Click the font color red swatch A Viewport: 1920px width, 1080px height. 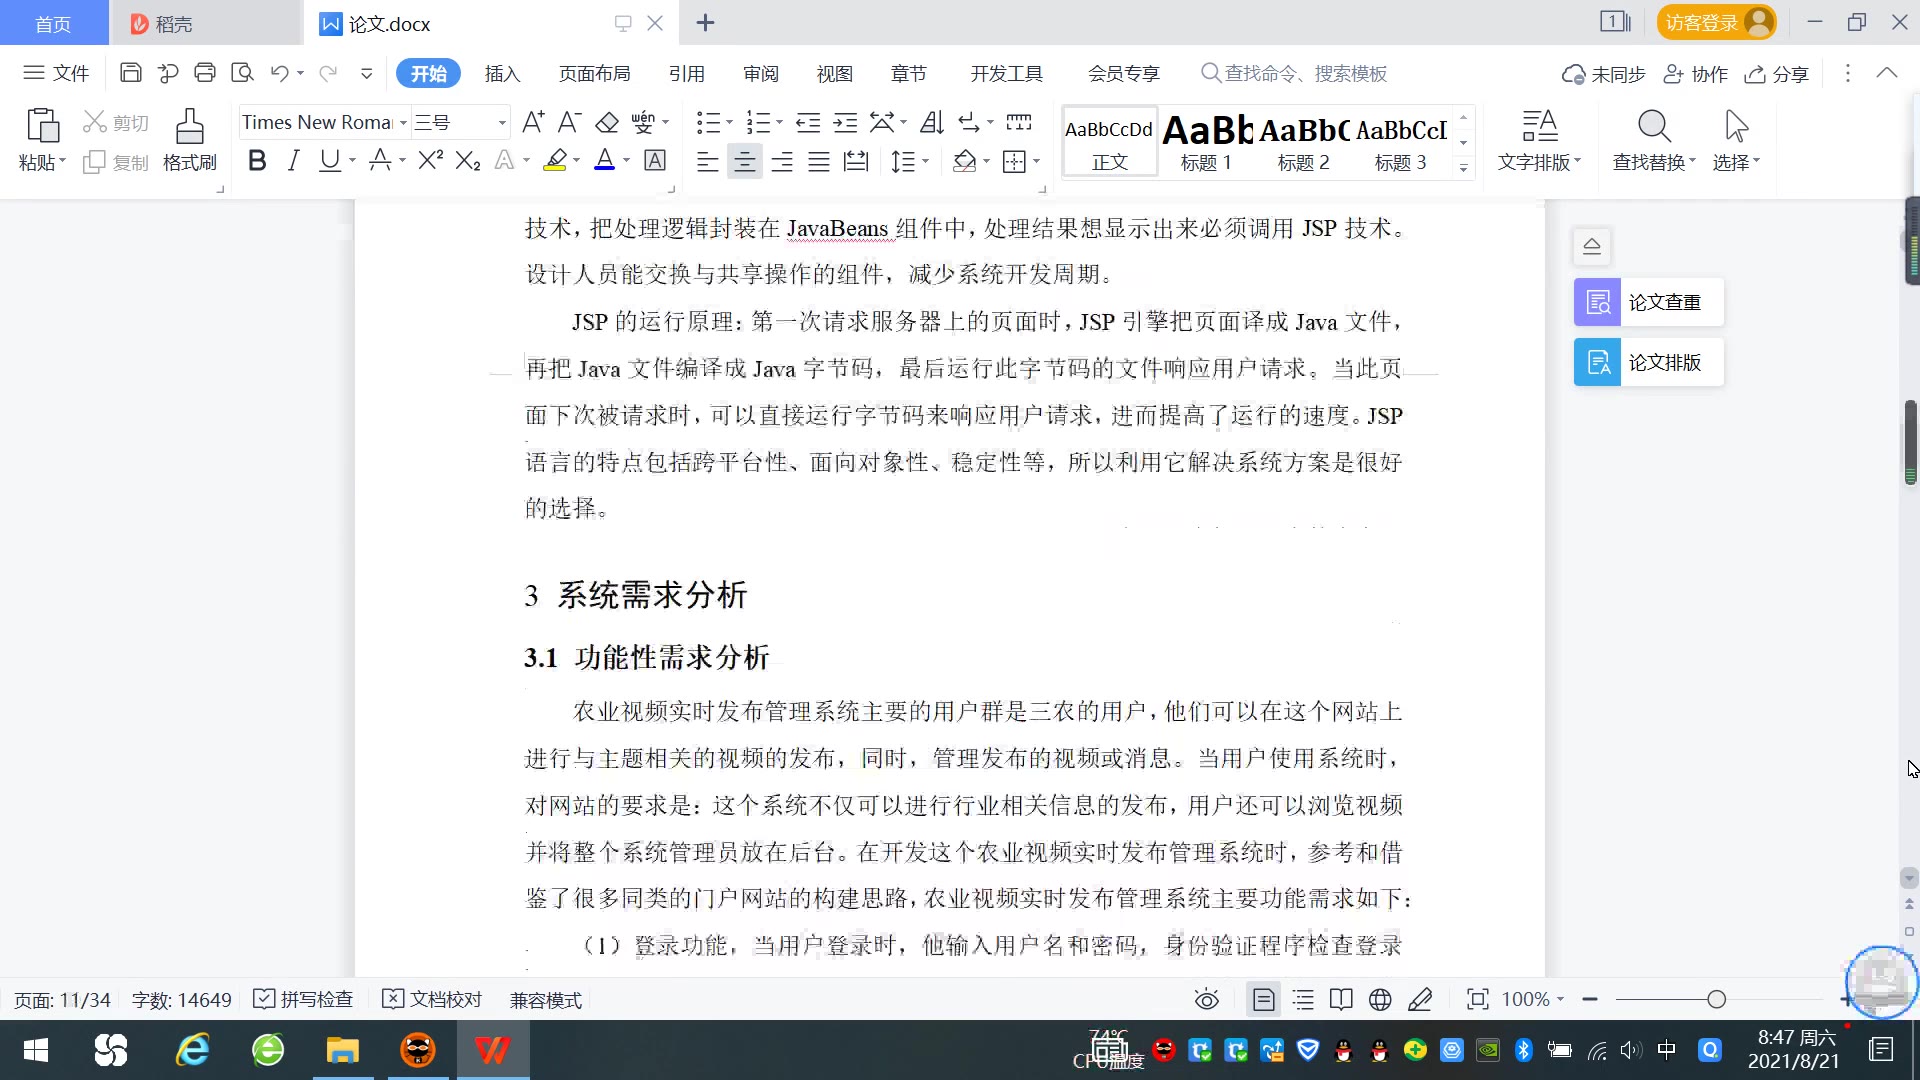coord(604,161)
